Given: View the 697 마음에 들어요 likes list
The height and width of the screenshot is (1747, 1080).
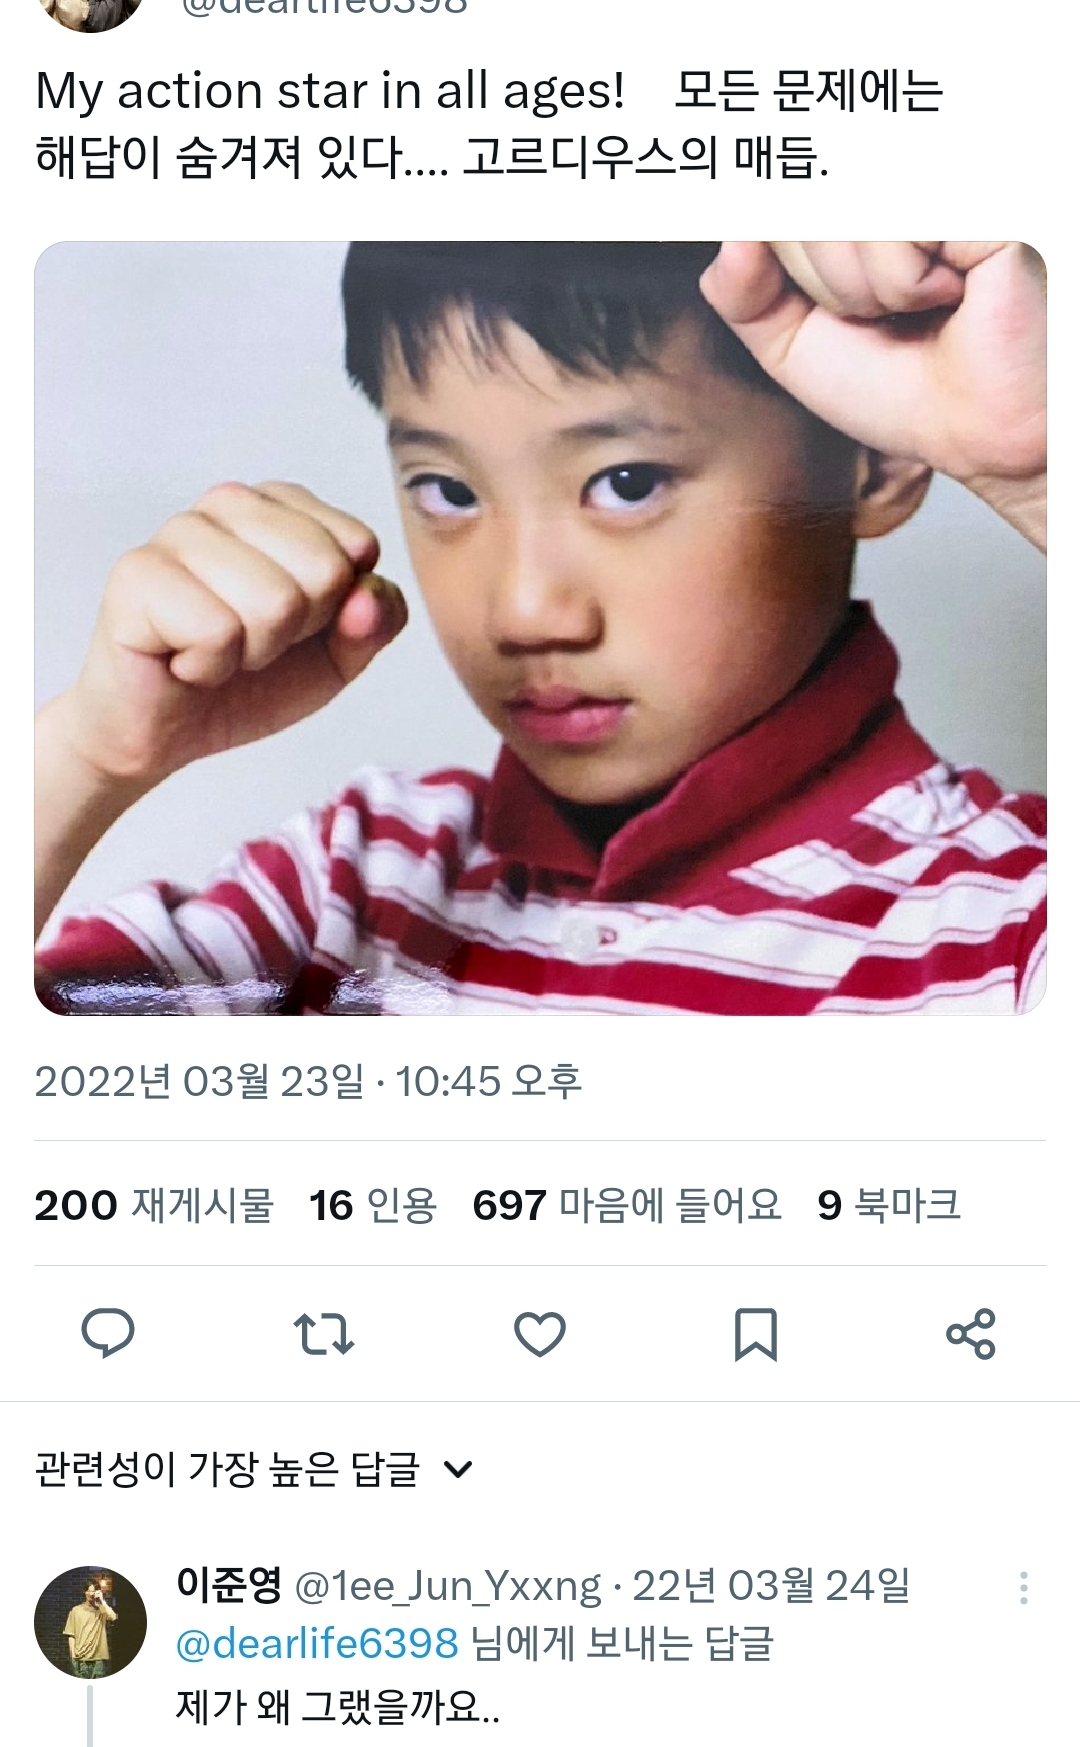Looking at the screenshot, I should coord(627,1204).
